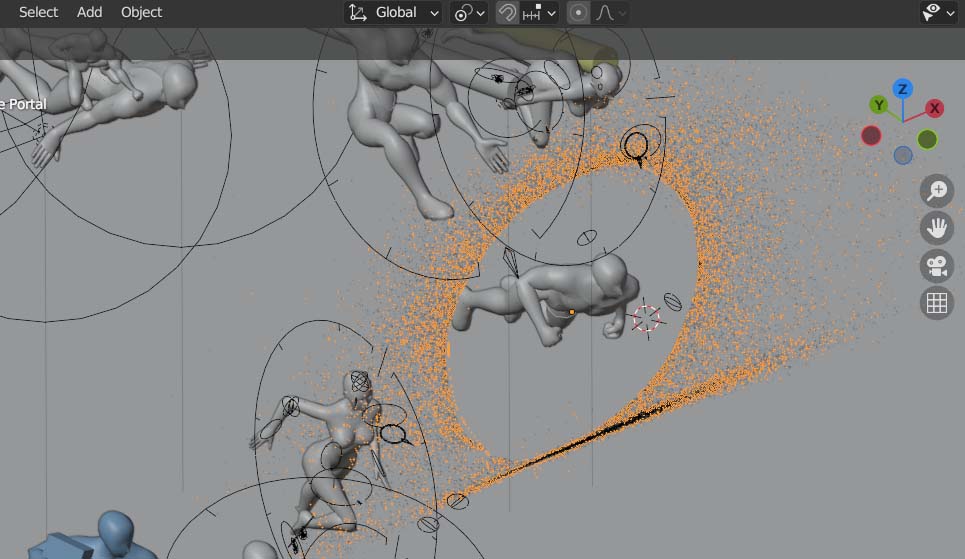Toggle snapping magnet button

coord(508,13)
